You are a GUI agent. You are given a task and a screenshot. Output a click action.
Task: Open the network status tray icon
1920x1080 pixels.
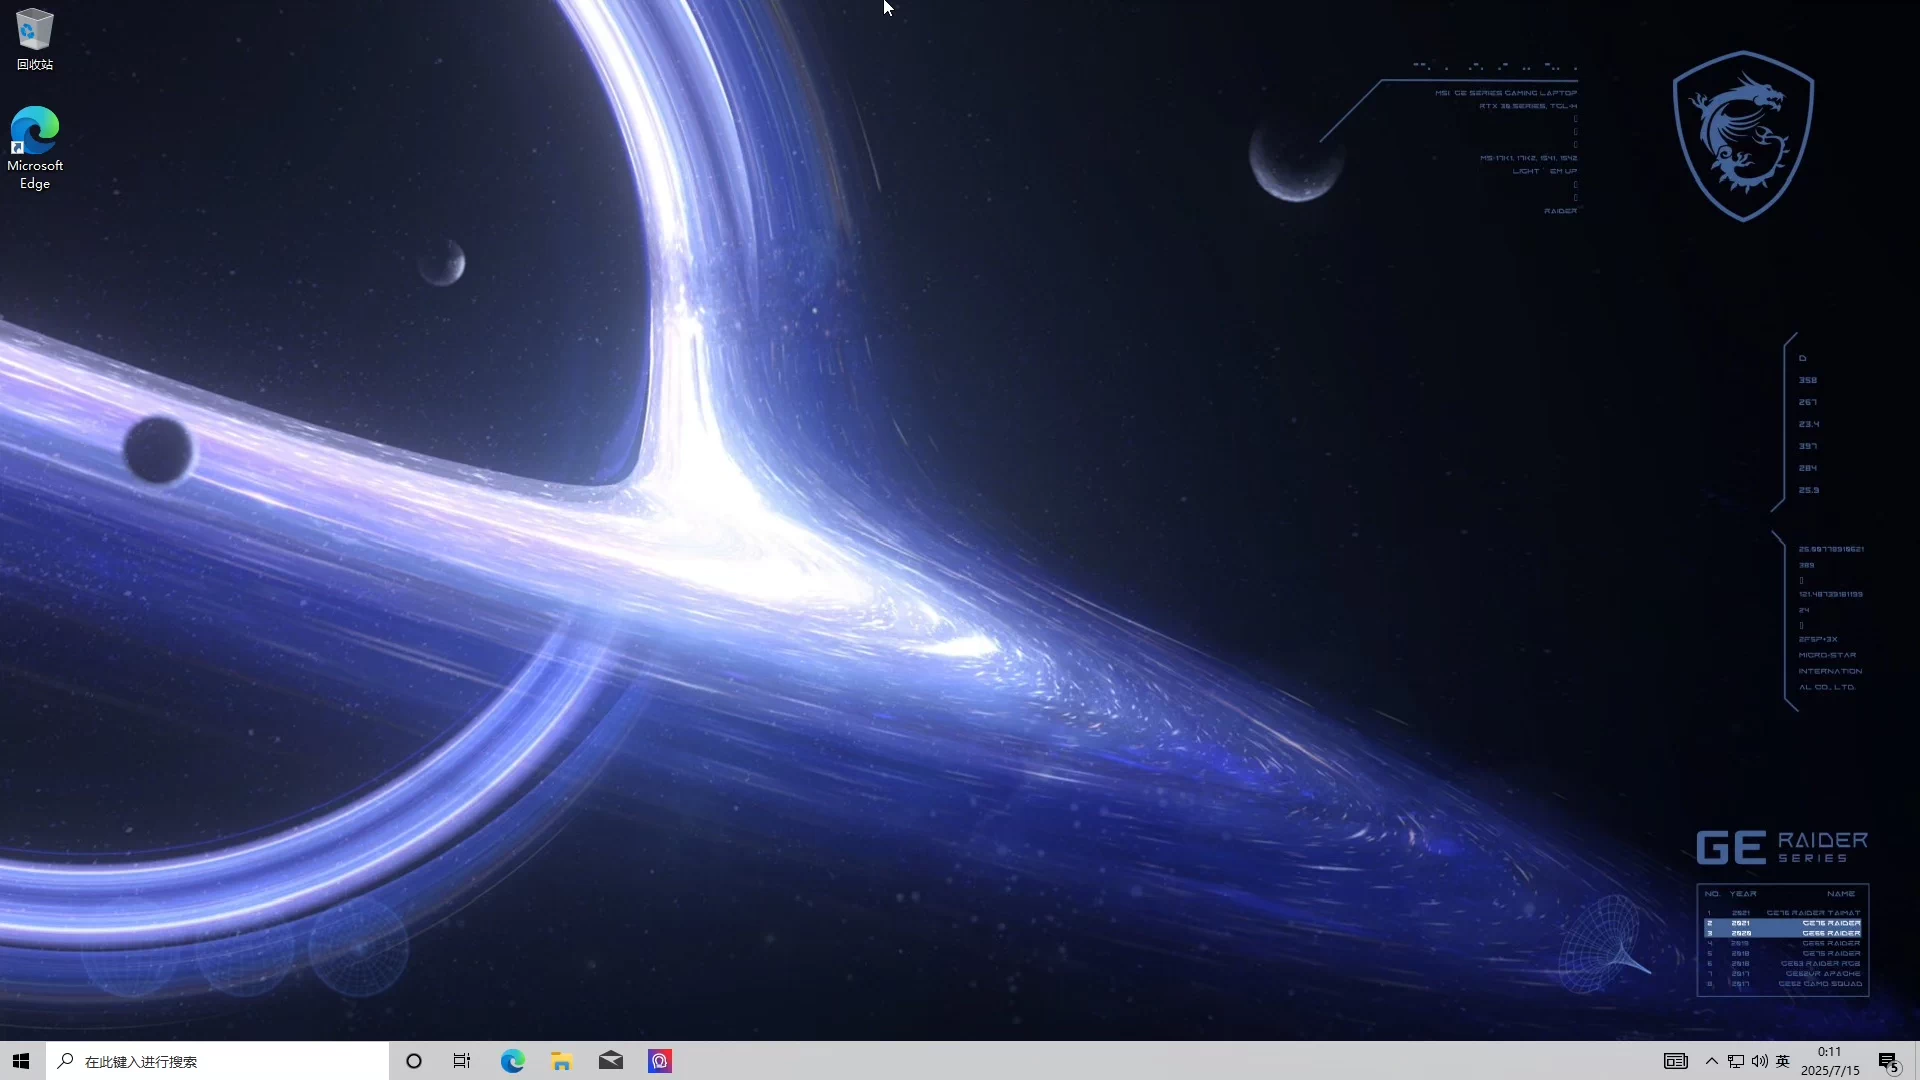1736,1061
